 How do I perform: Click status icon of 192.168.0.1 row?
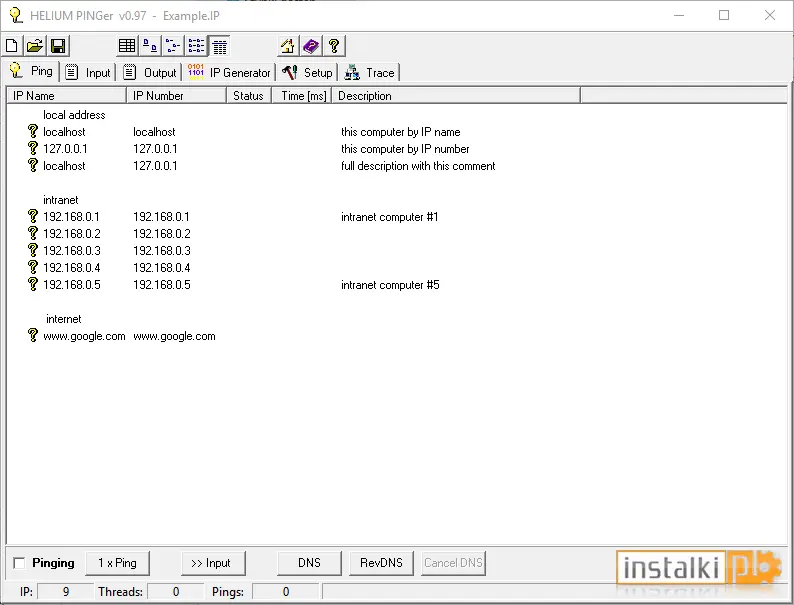click(33, 217)
